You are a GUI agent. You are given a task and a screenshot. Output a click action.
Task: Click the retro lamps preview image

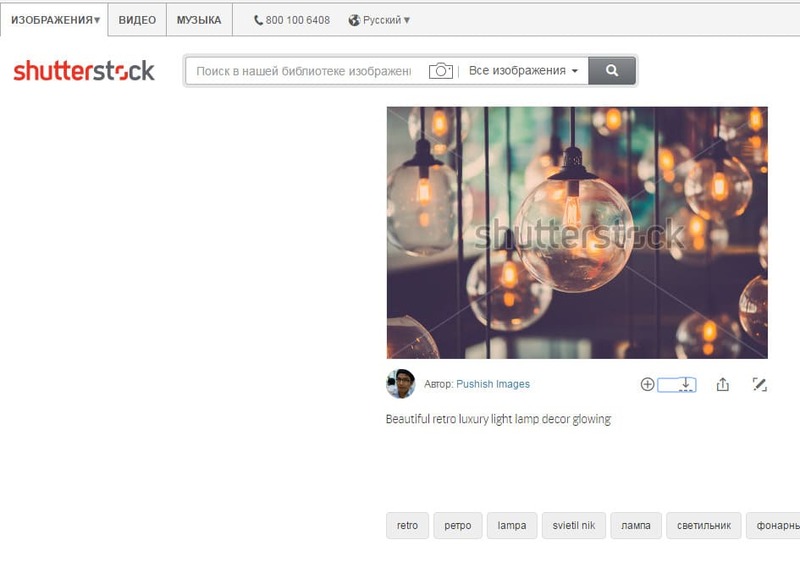click(x=577, y=233)
